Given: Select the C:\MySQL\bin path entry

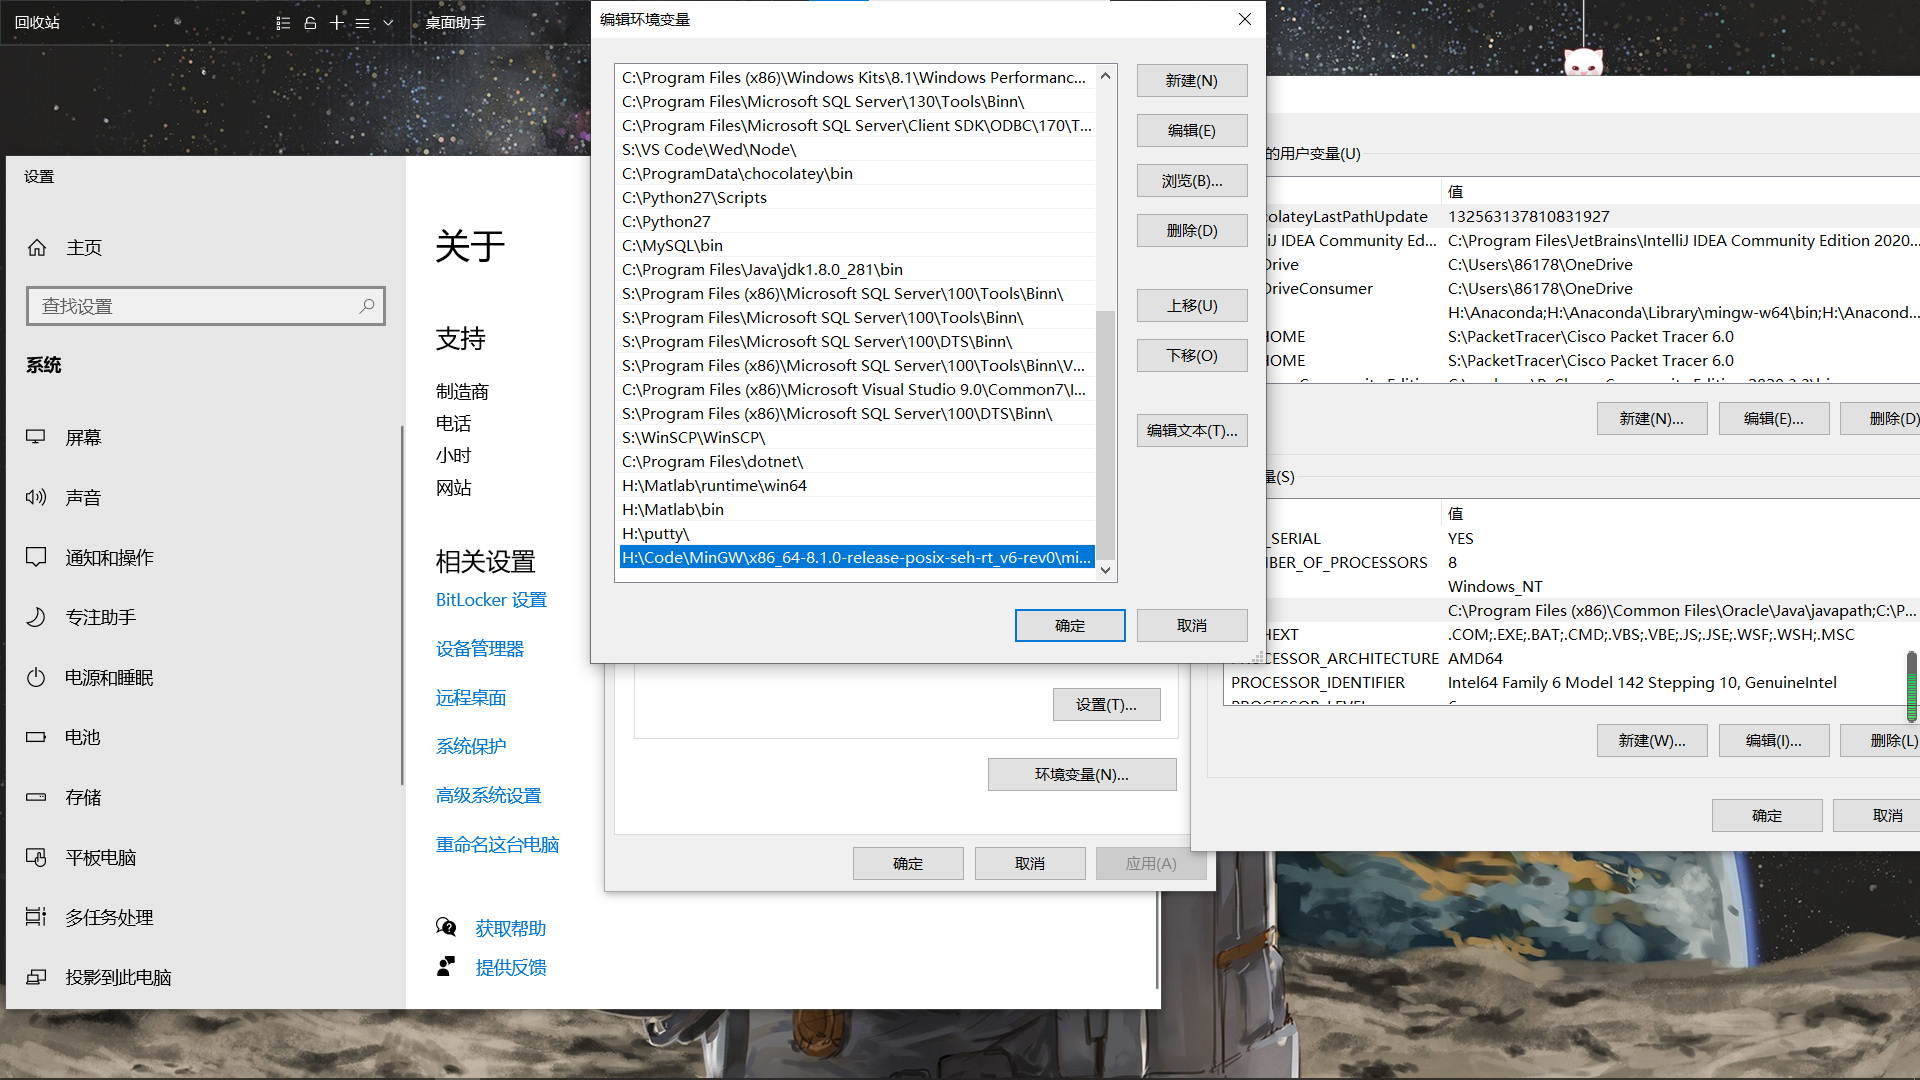Looking at the screenshot, I should tap(856, 246).
